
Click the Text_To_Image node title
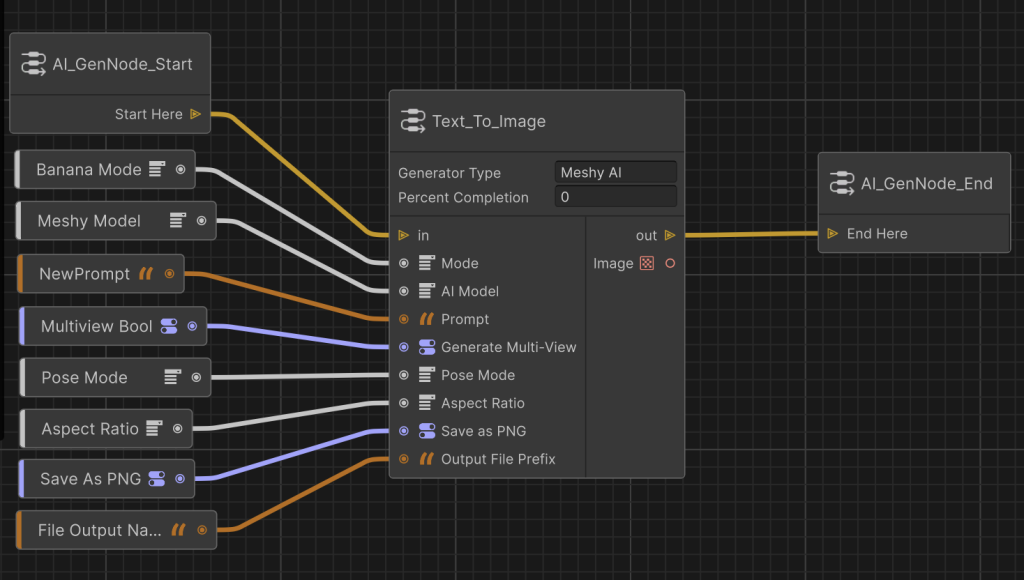[x=489, y=122]
